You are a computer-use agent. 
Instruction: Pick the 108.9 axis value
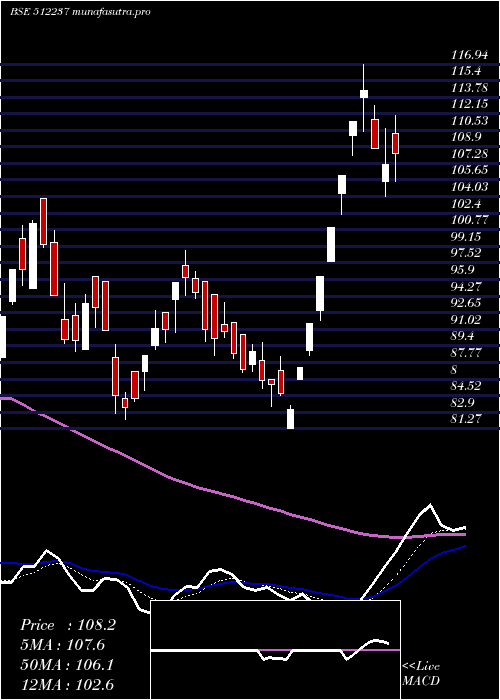466,137
